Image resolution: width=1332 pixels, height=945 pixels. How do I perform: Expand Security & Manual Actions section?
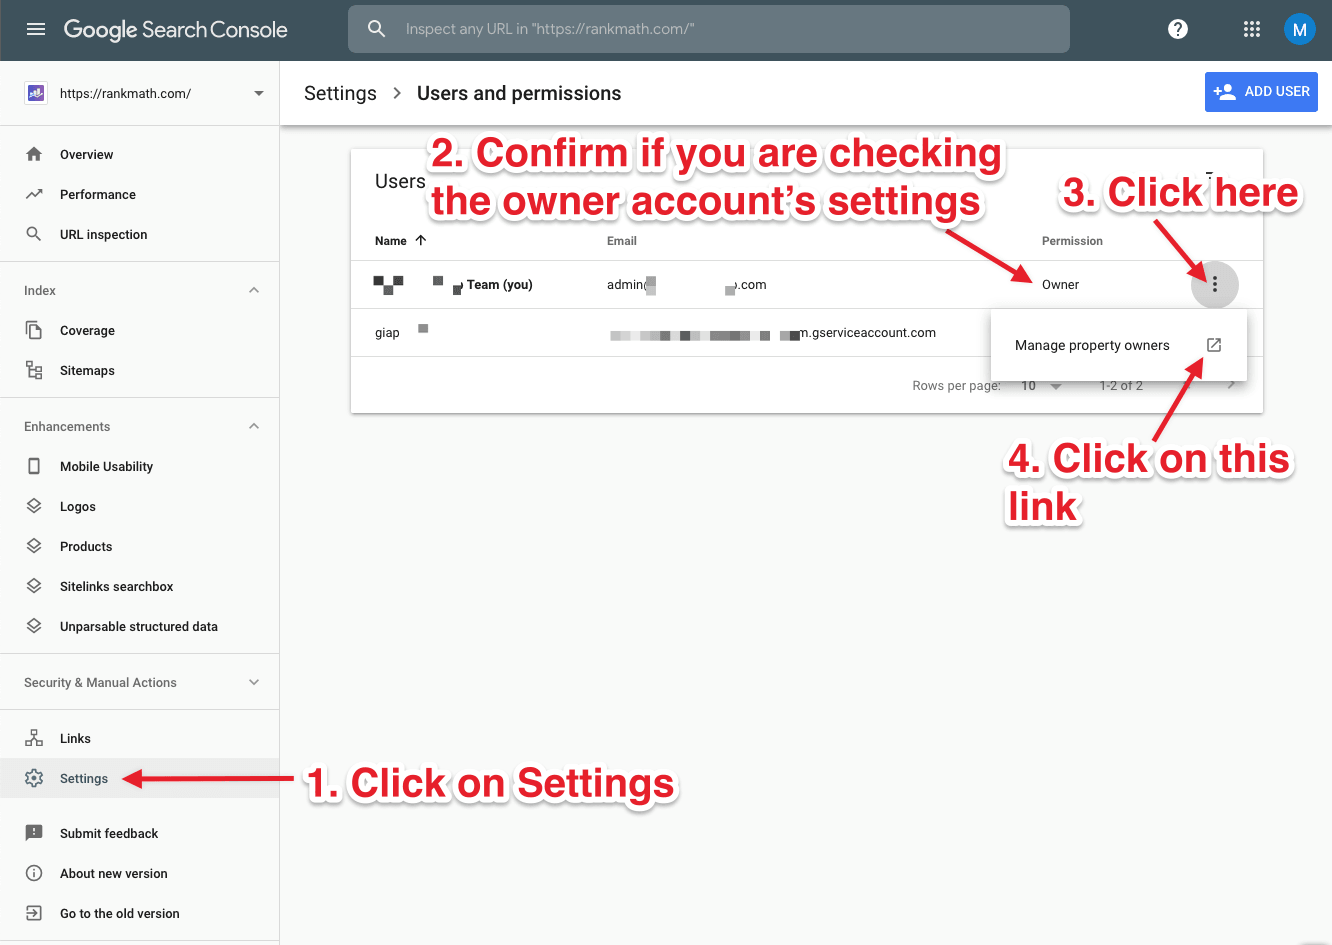pyautogui.click(x=254, y=682)
